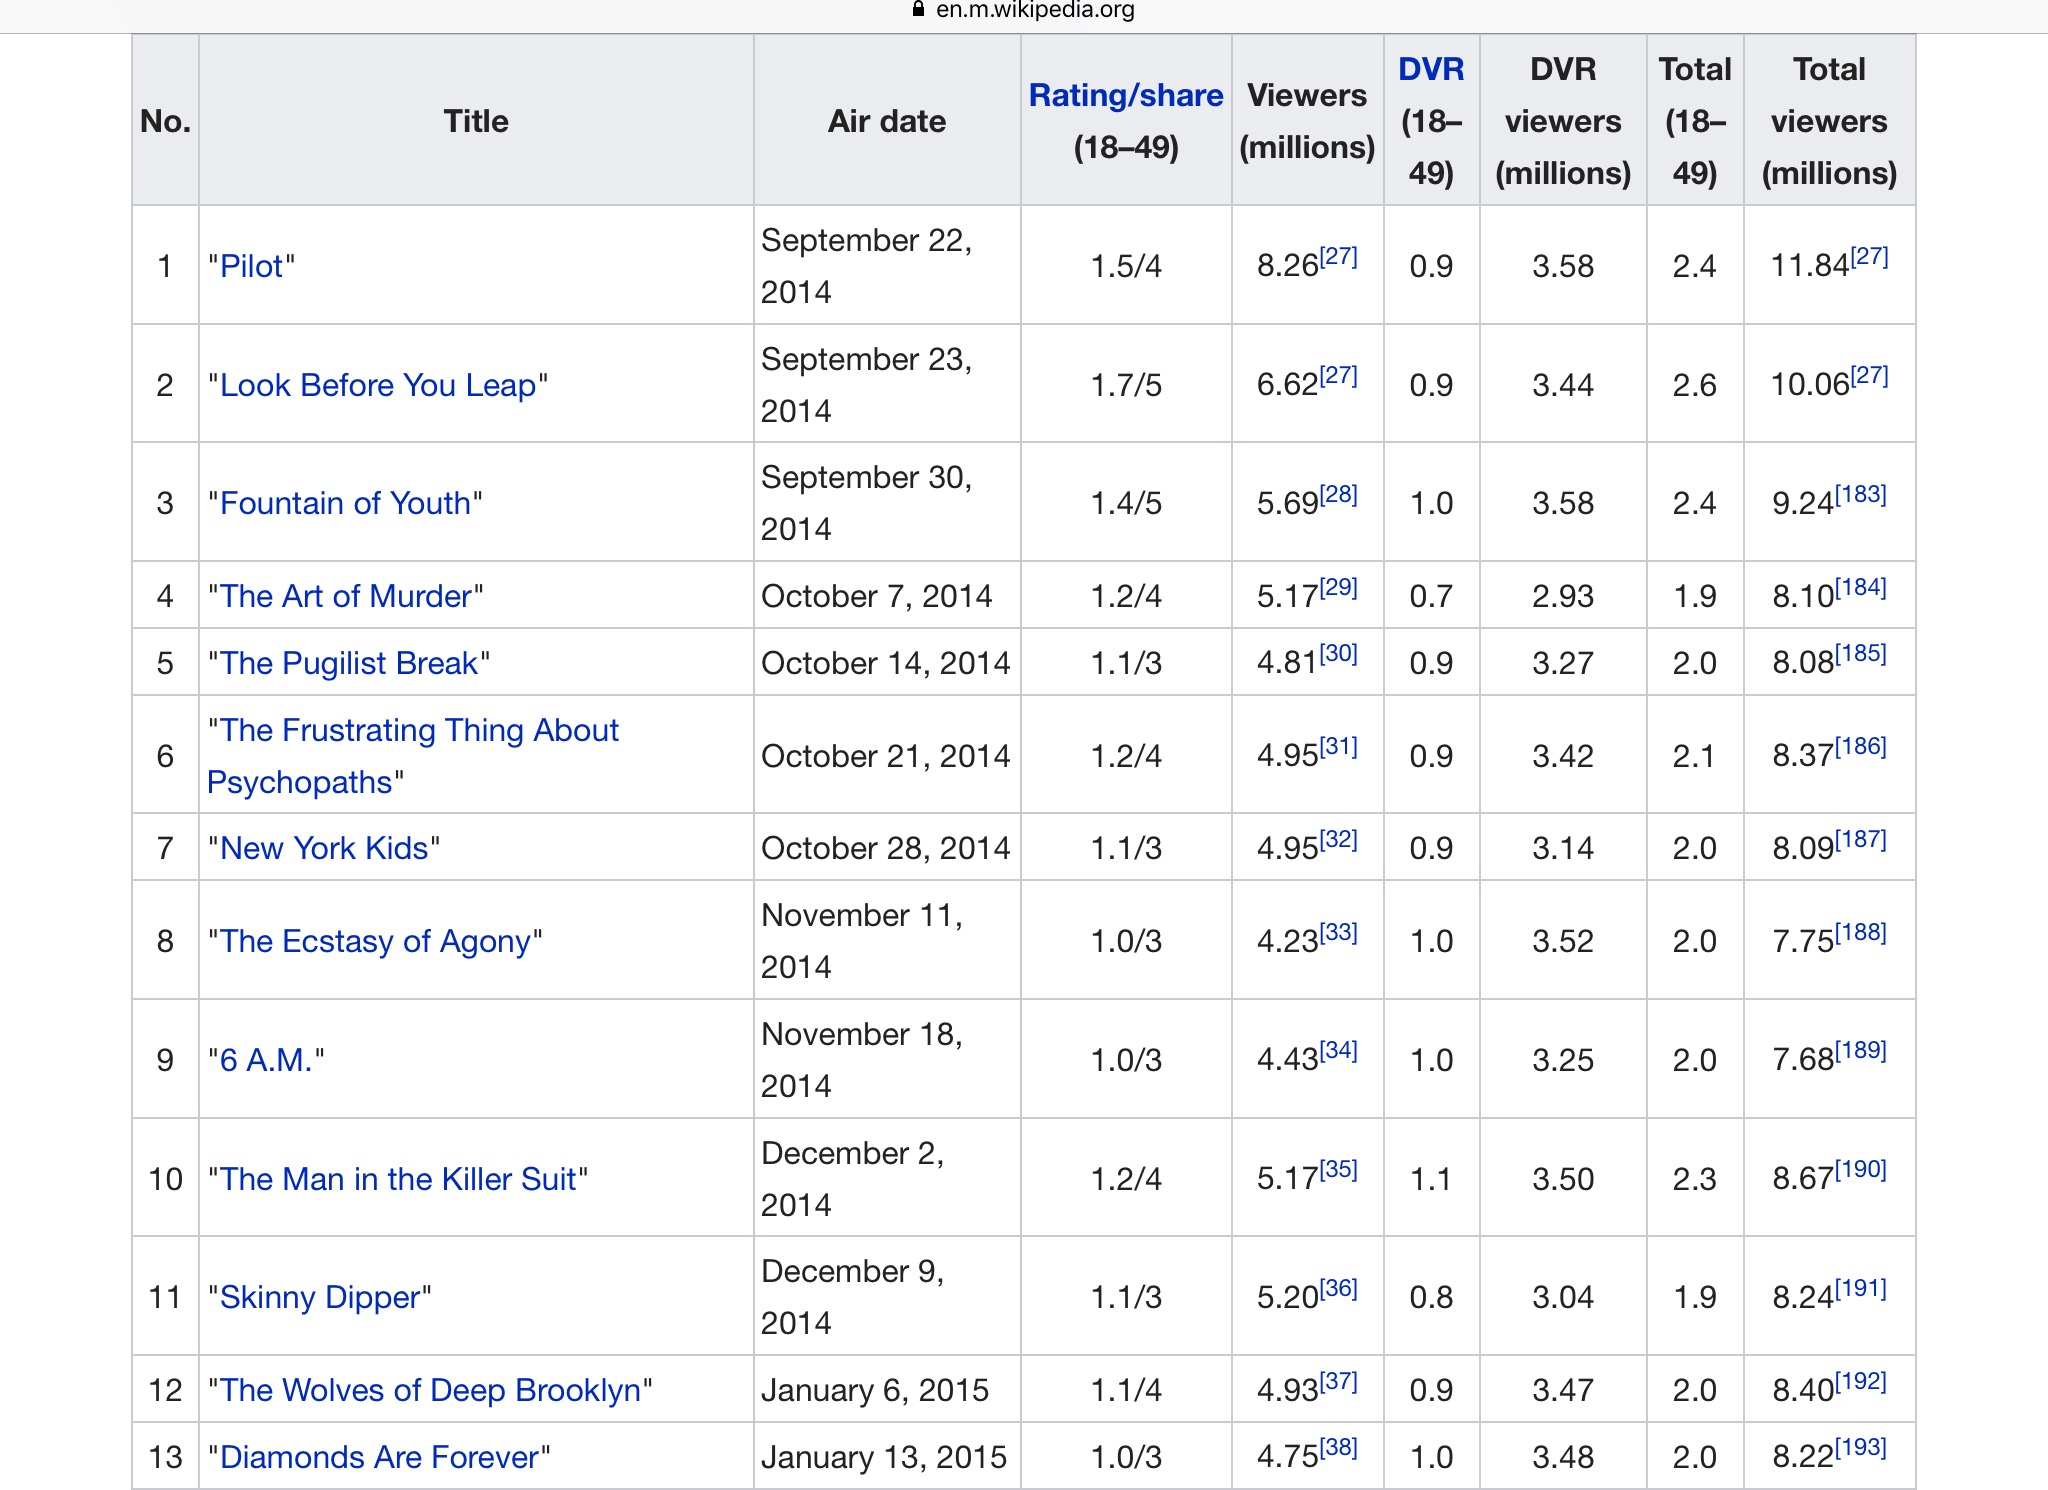The width and height of the screenshot is (2048, 1490).
Task: Click the DVR column header link
Action: [1431, 69]
